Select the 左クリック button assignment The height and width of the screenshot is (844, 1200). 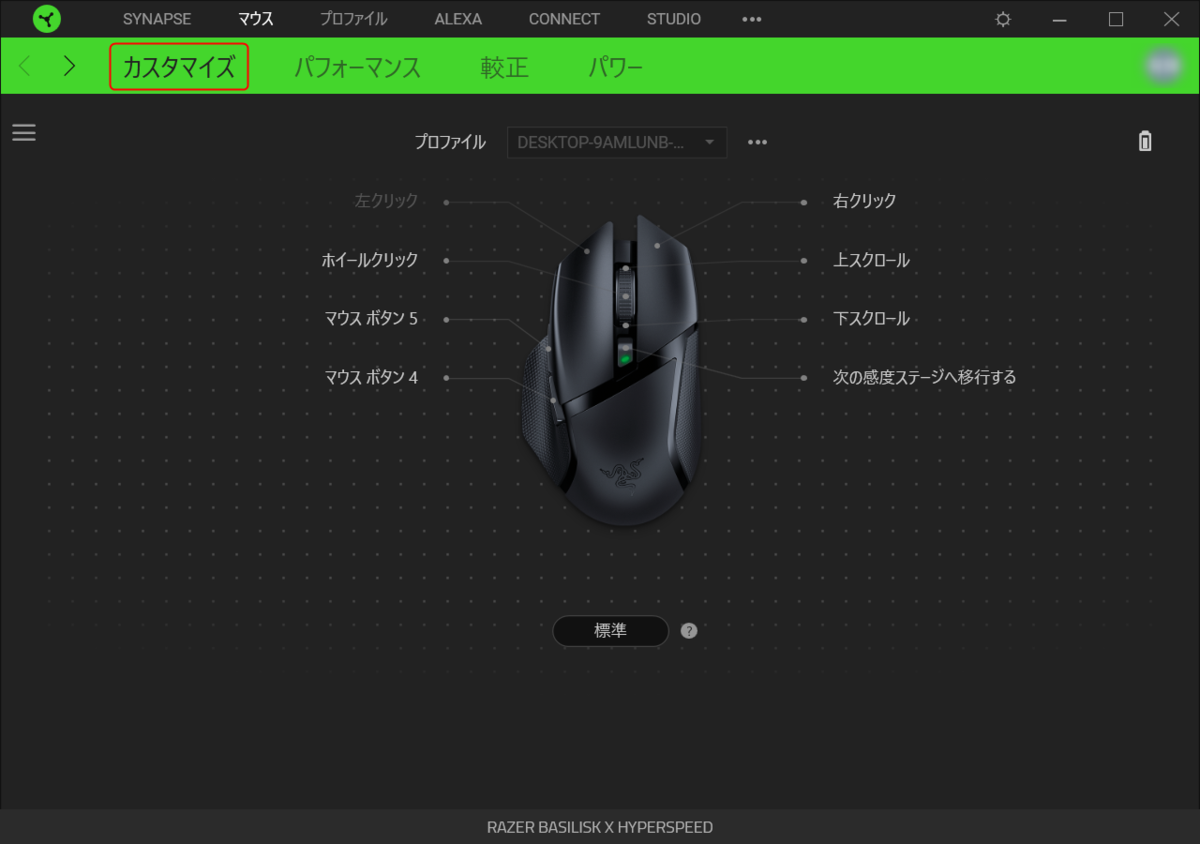(386, 201)
